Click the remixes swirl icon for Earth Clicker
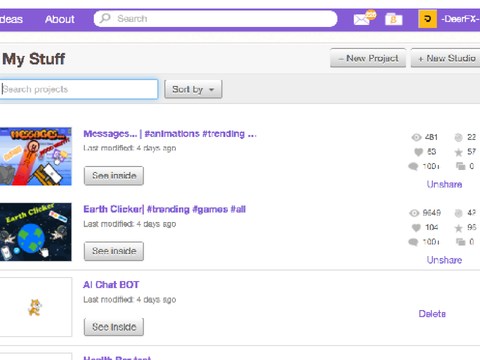 459,213
